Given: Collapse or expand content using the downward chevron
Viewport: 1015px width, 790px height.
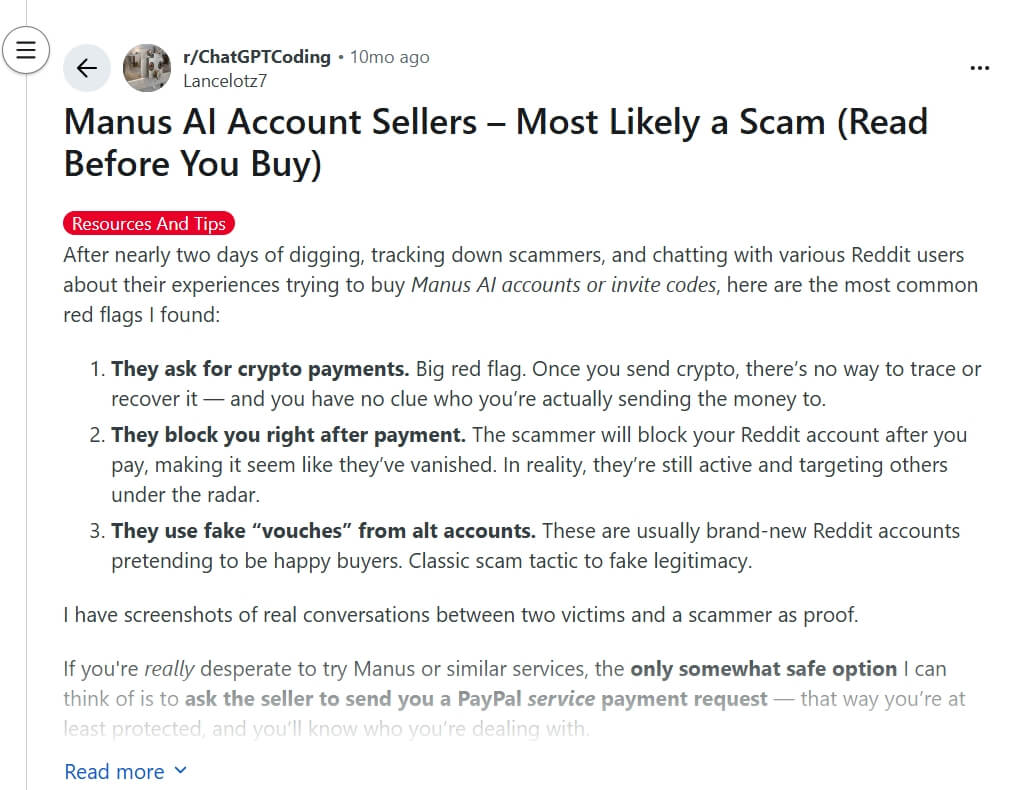Looking at the screenshot, I should [180, 771].
